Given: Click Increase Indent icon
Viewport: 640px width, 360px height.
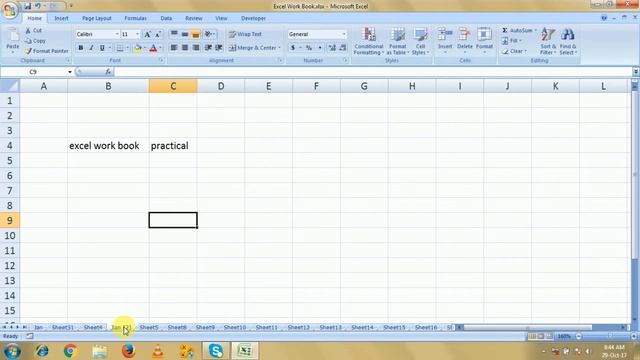Looking at the screenshot, I should point(219,48).
